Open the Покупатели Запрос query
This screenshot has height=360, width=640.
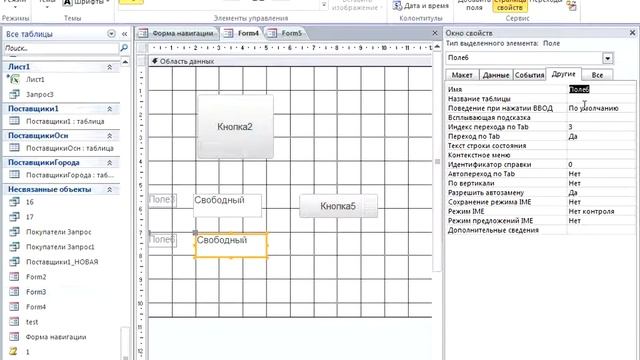[58, 232]
